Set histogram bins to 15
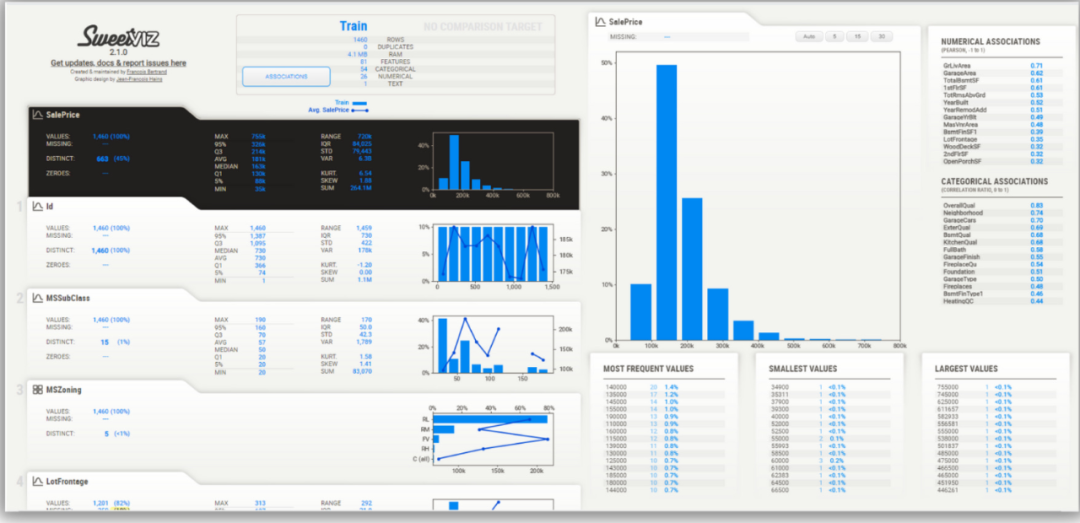The height and width of the screenshot is (523, 1080). click(x=858, y=37)
